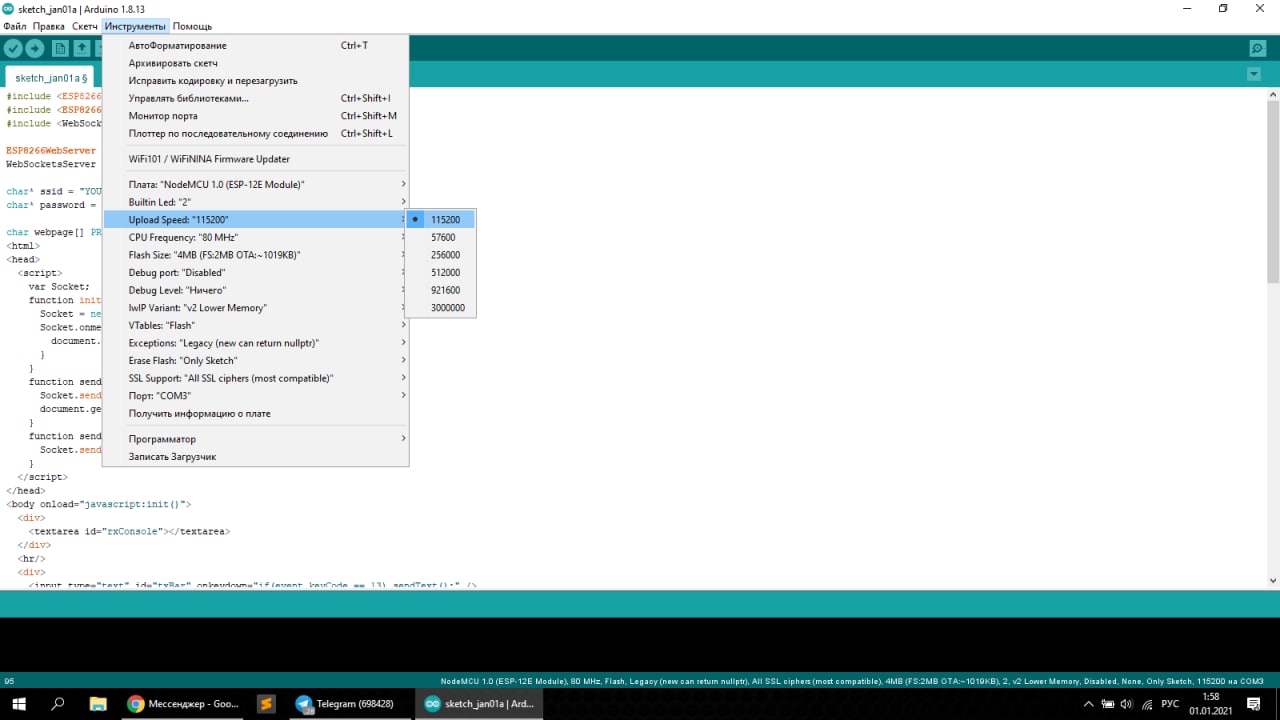Open WiFi101 / WiFiNINA Firmware Updater
The image size is (1280, 720).
[x=256, y=159]
